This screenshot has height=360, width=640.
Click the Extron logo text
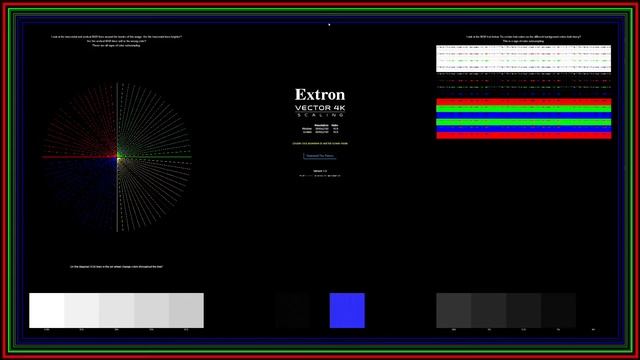click(x=320, y=95)
